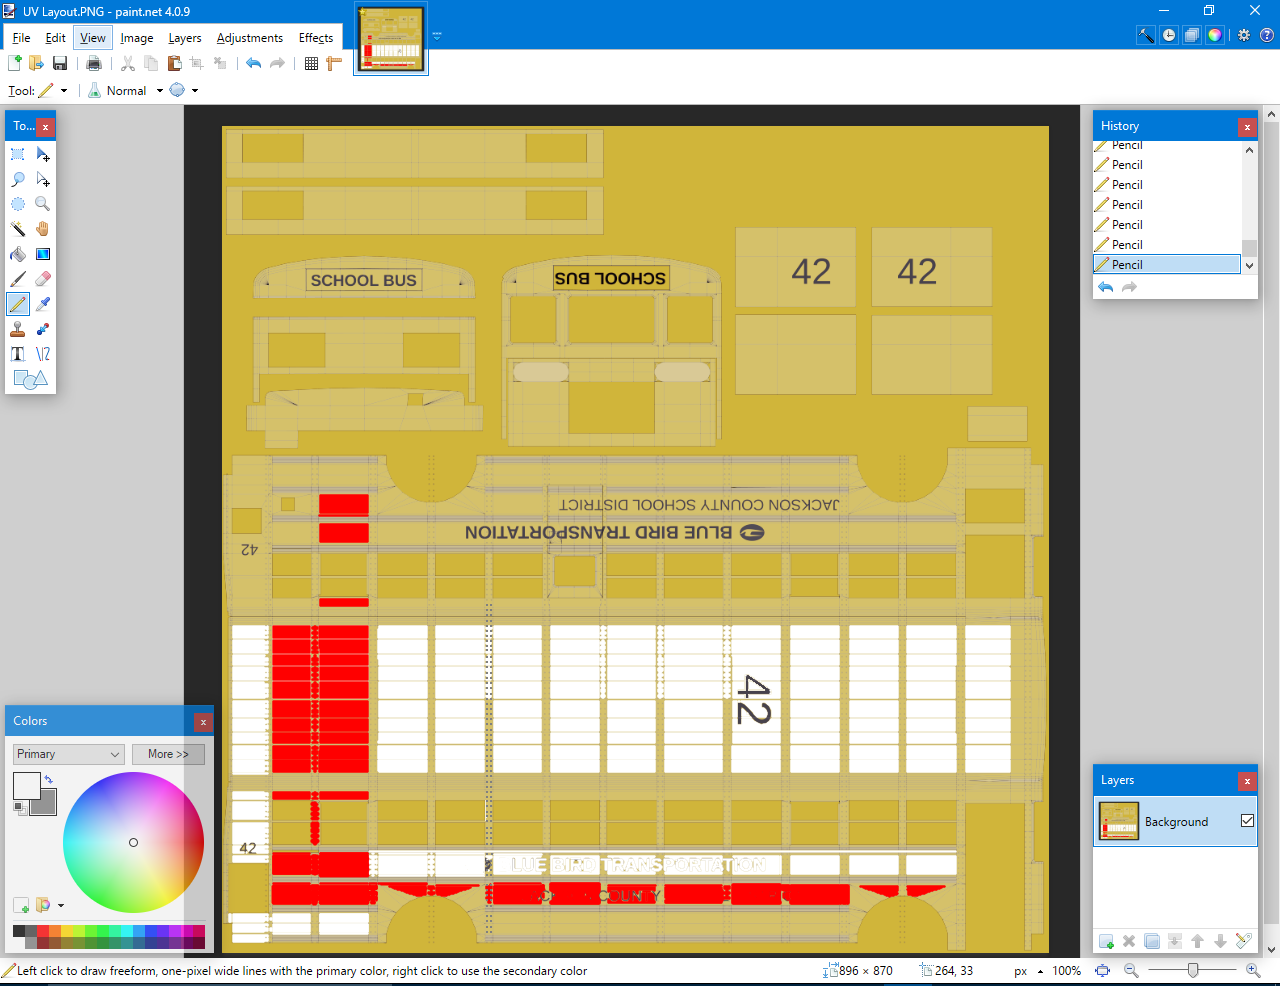Image resolution: width=1280 pixels, height=986 pixels.
Task: Select the UV Layout image thumbnail
Action: tap(391, 38)
